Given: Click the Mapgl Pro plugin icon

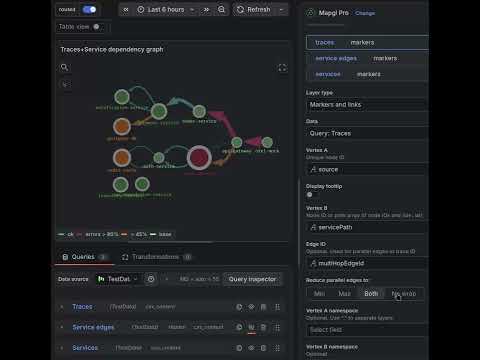Looking at the screenshot, I should [x=310, y=13].
